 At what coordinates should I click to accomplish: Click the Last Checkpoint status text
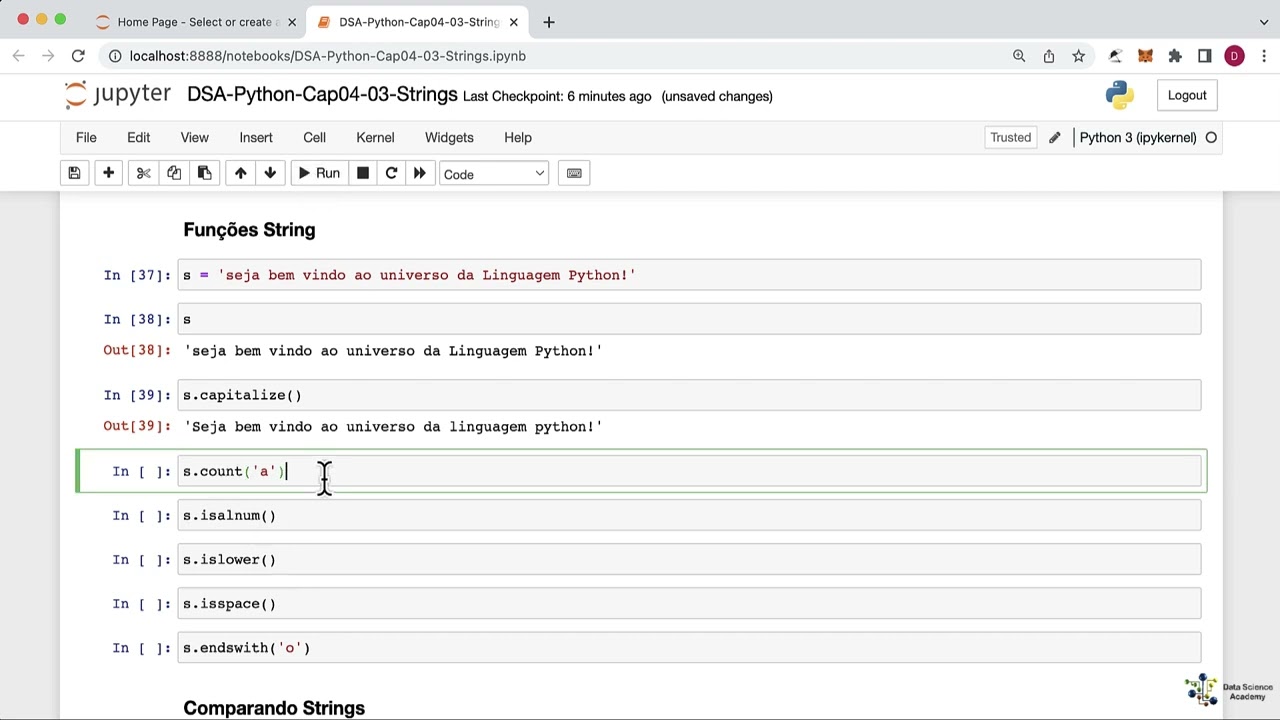pyautogui.click(x=557, y=96)
